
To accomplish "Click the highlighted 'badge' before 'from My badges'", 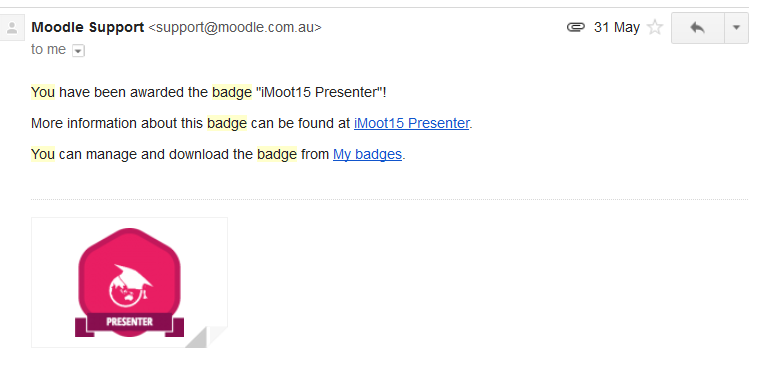I will point(277,155).
